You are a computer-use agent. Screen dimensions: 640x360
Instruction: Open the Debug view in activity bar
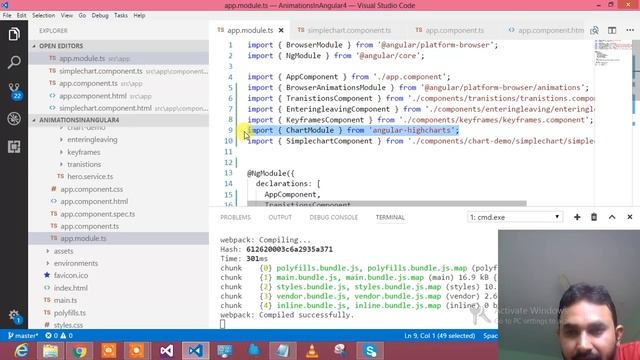(x=14, y=119)
